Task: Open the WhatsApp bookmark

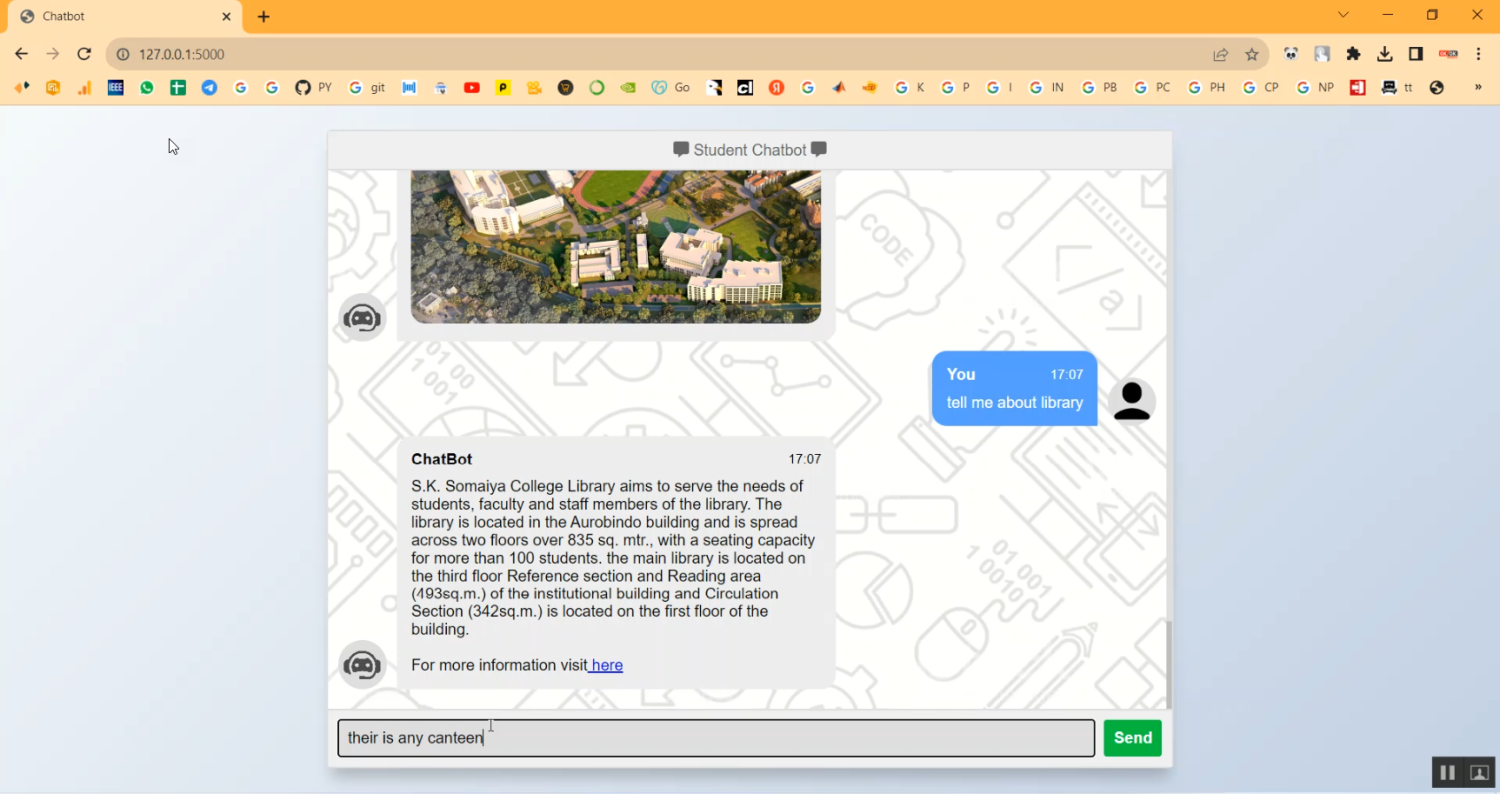Action: pos(147,88)
